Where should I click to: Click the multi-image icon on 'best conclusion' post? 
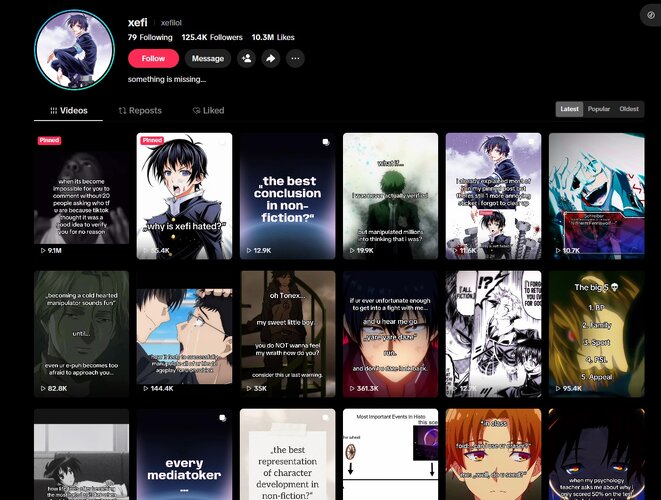click(326, 142)
